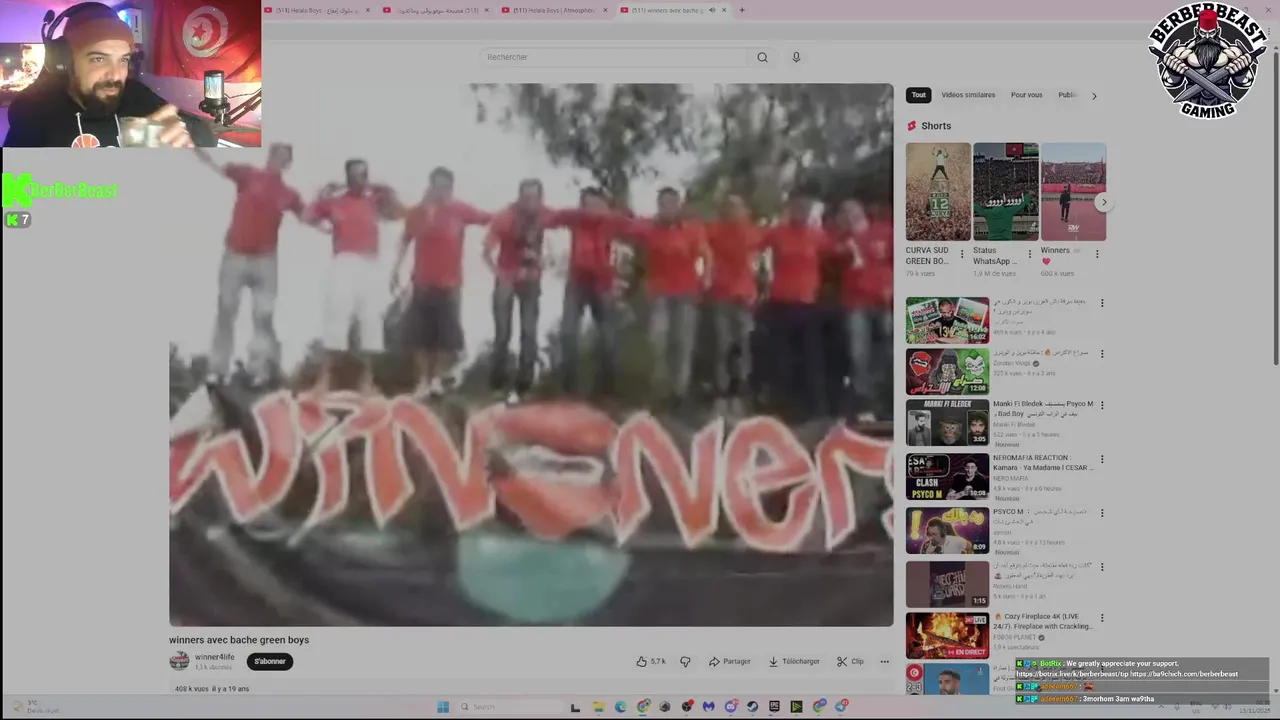Open options menu for NEROMAFIA REACTION video
This screenshot has height=720, width=1280.
click(1102, 460)
